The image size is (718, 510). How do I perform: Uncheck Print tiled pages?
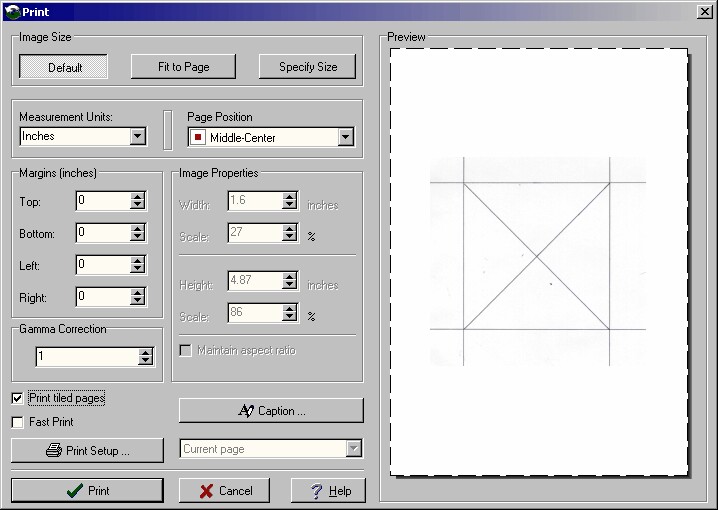click(x=17, y=398)
